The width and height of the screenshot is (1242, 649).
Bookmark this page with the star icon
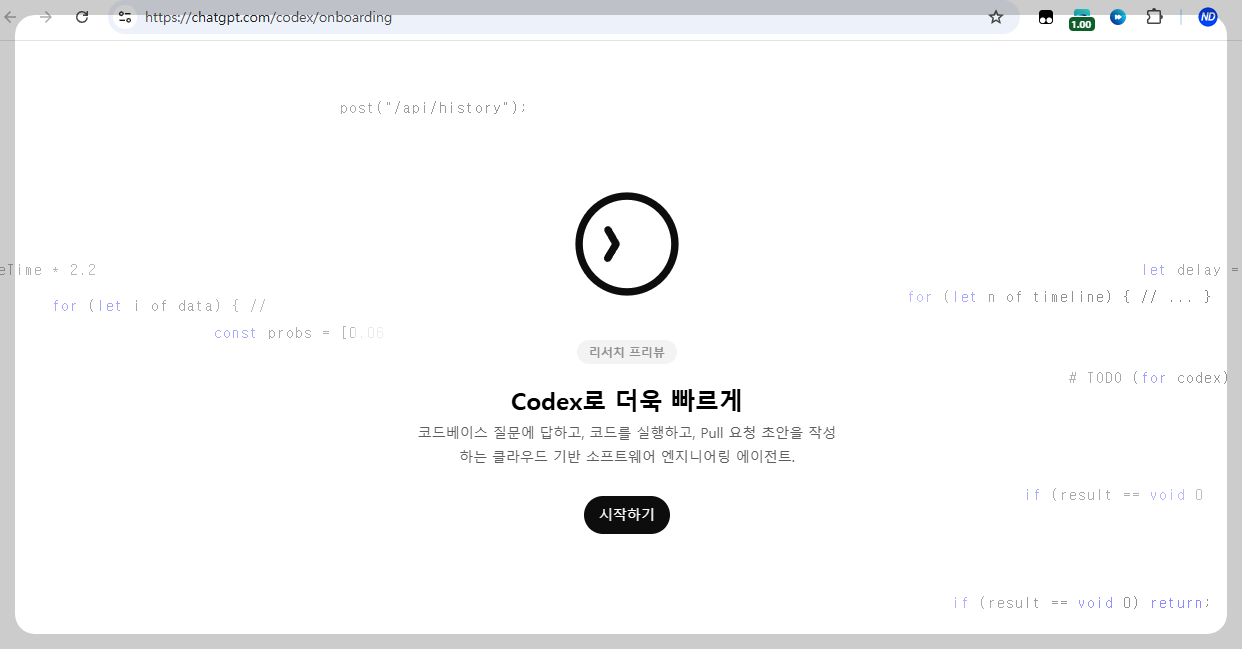click(996, 17)
